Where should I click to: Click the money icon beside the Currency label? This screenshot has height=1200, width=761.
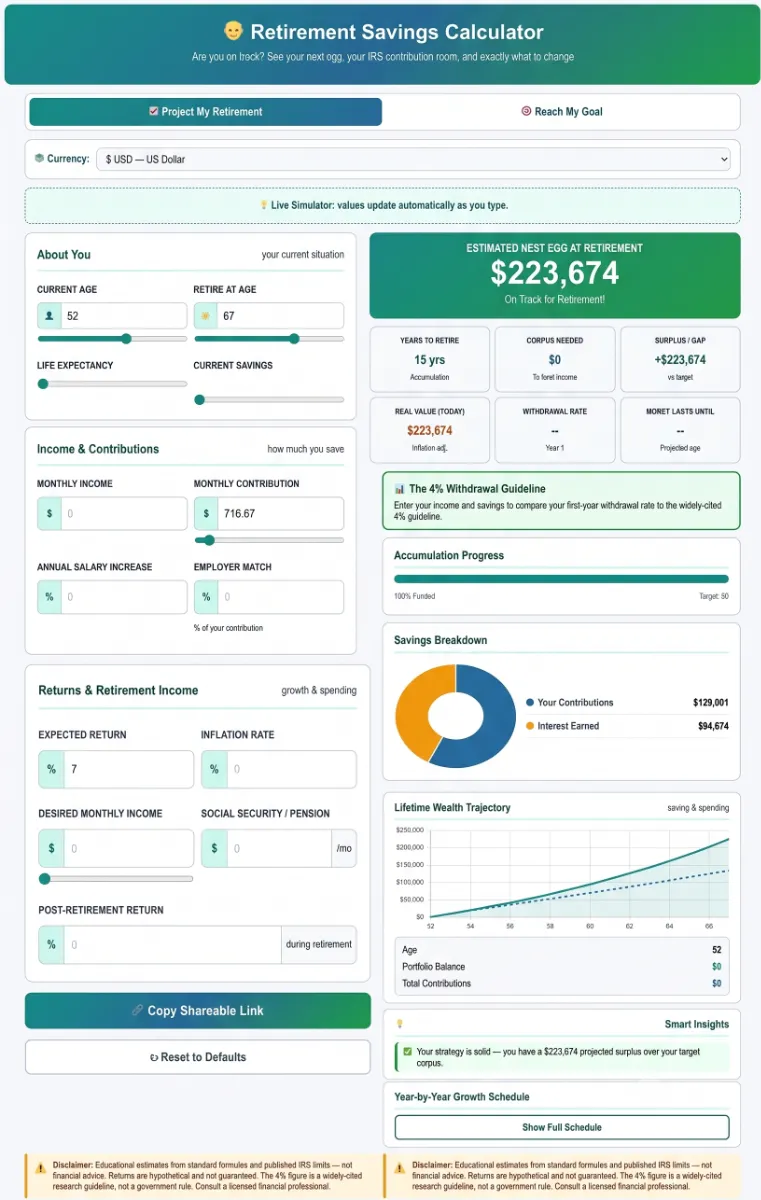point(39,158)
